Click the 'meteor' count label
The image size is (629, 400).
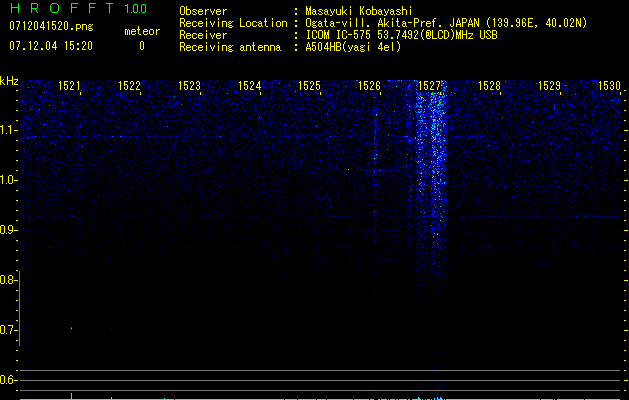click(x=142, y=32)
